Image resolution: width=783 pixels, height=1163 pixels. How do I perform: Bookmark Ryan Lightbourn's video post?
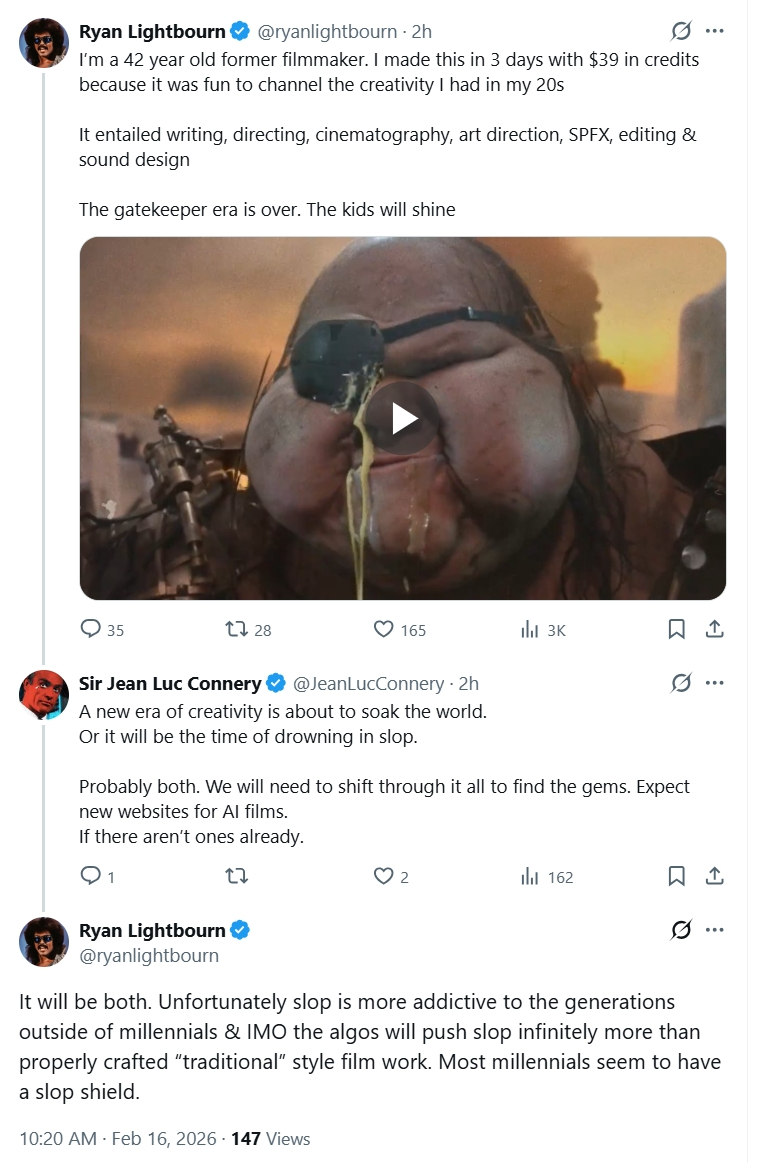(x=676, y=629)
